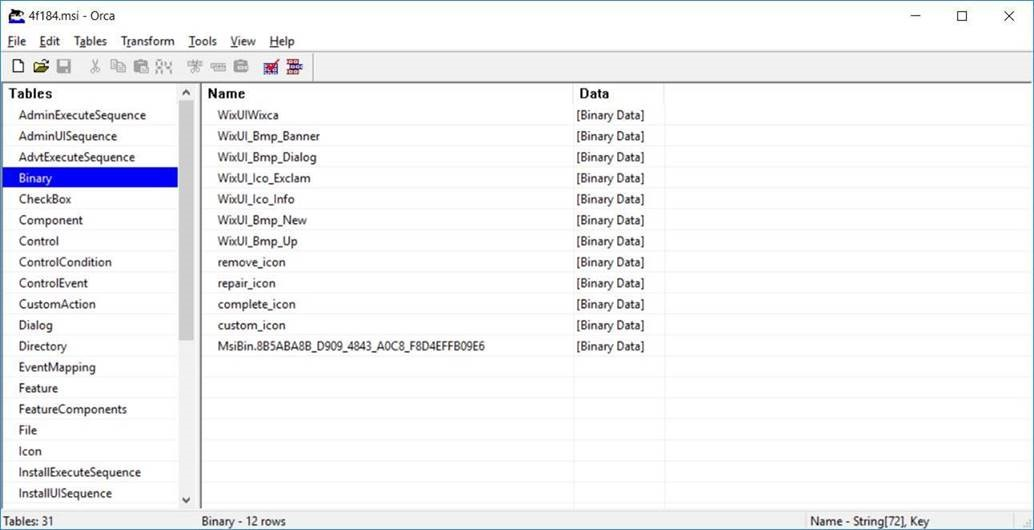Click Binary Data cell for remove_icon
The height and width of the screenshot is (530, 1034).
(610, 262)
